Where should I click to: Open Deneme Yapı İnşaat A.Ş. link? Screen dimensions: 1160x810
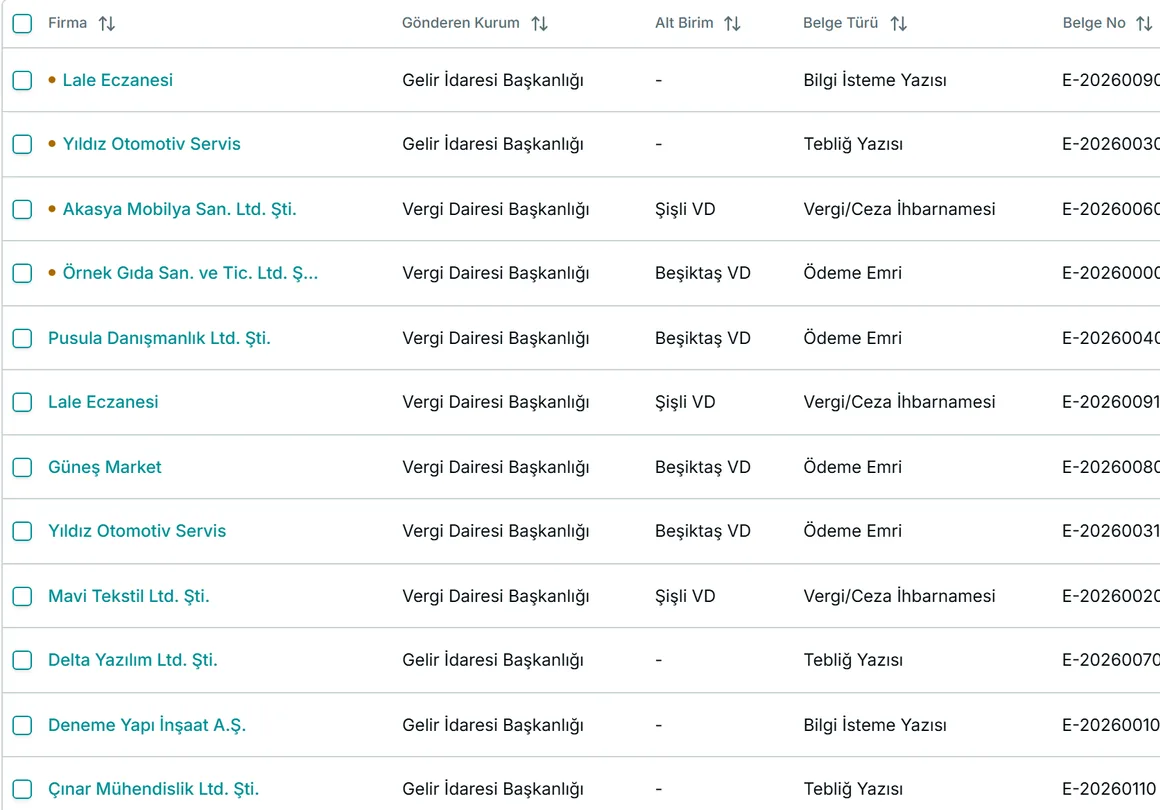[x=146, y=725]
